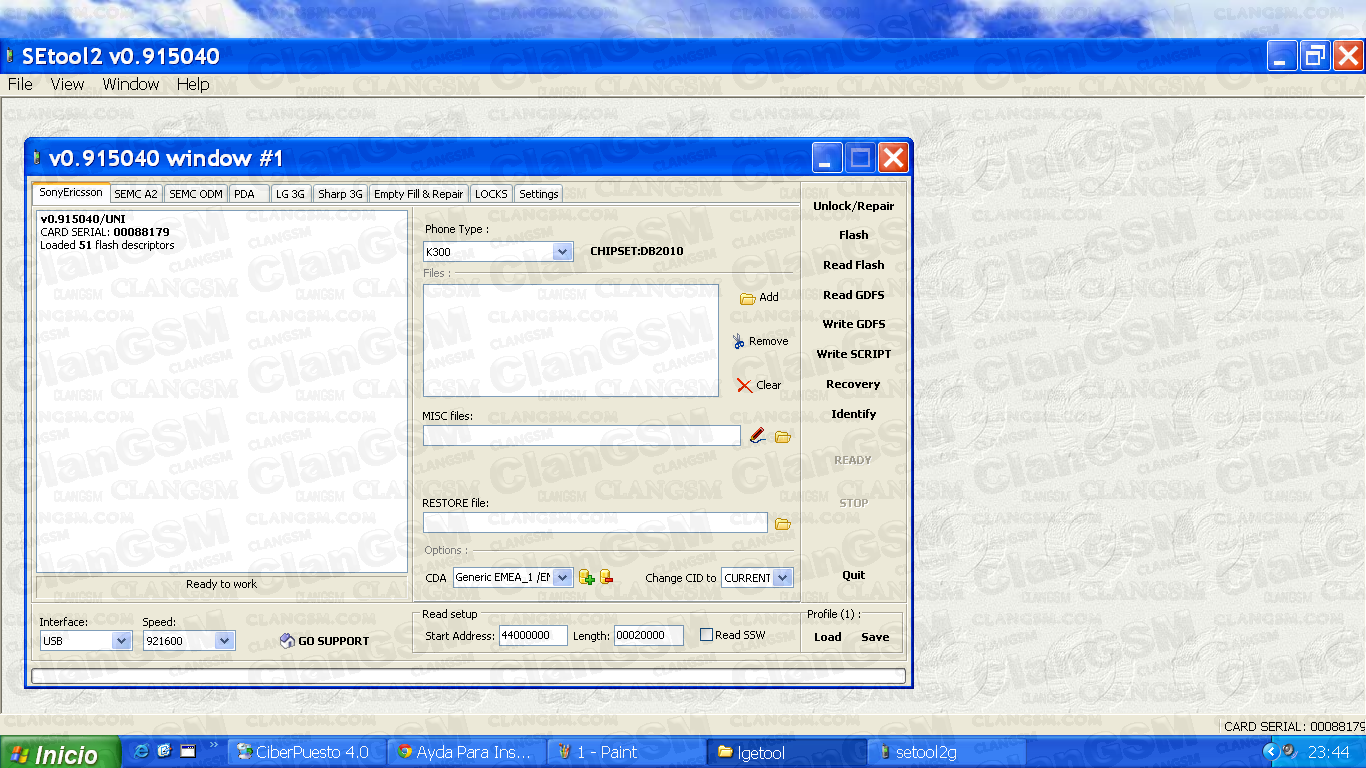Screen dimensions: 1366x768
Task: Click the green plus CDA add icon
Action: click(586, 577)
